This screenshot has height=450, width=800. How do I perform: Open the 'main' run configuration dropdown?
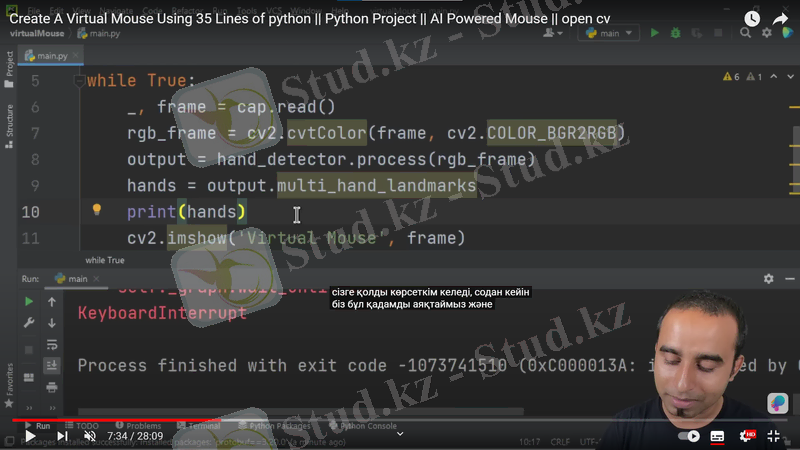pos(608,33)
